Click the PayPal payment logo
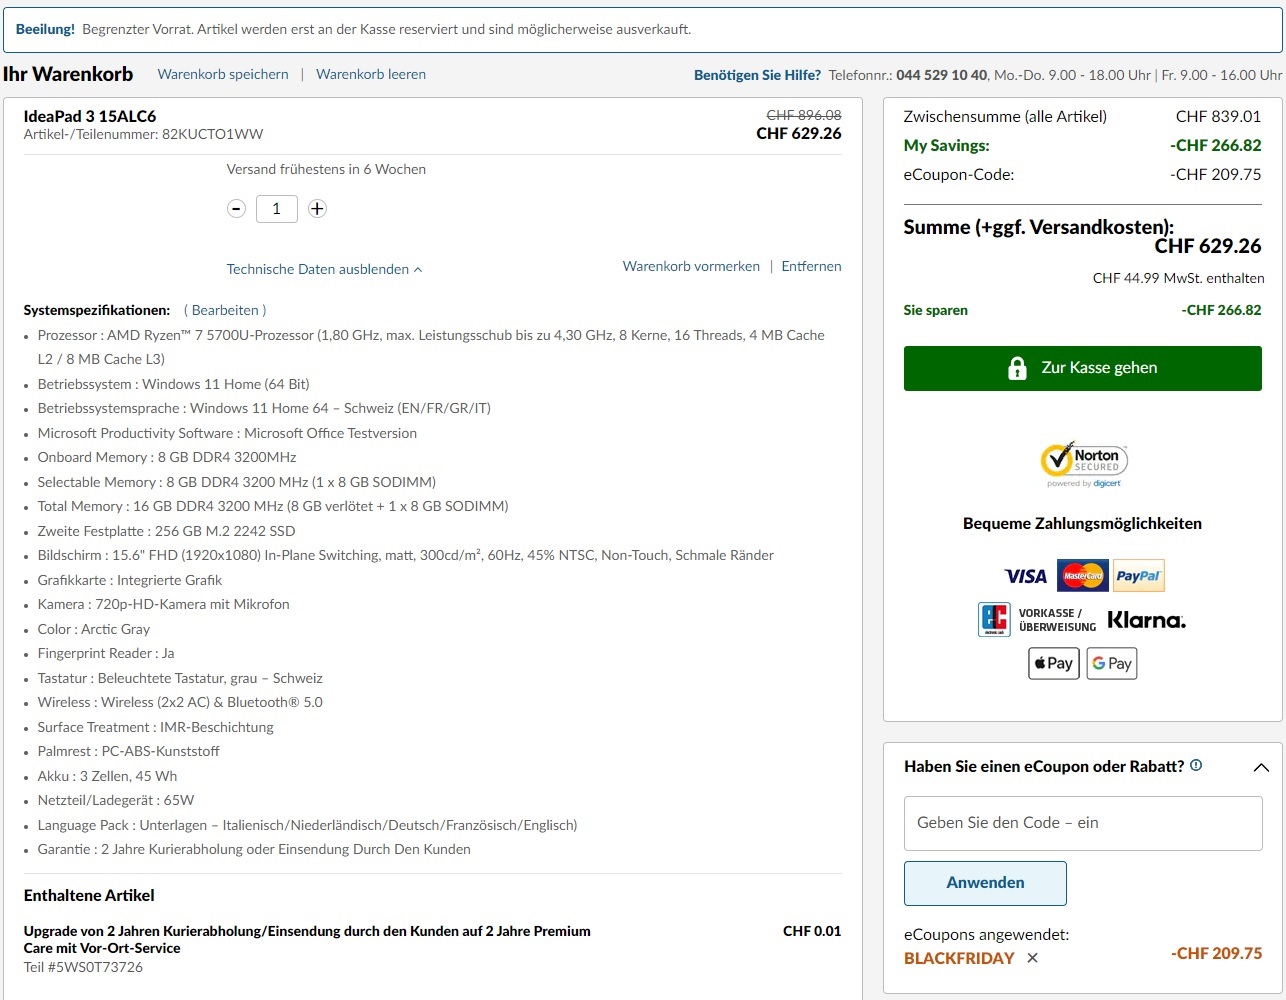The width and height of the screenshot is (1286, 1000). click(x=1138, y=576)
